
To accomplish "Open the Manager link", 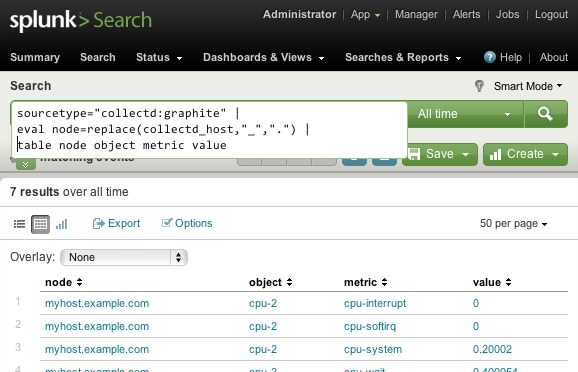I will coord(416,14).
